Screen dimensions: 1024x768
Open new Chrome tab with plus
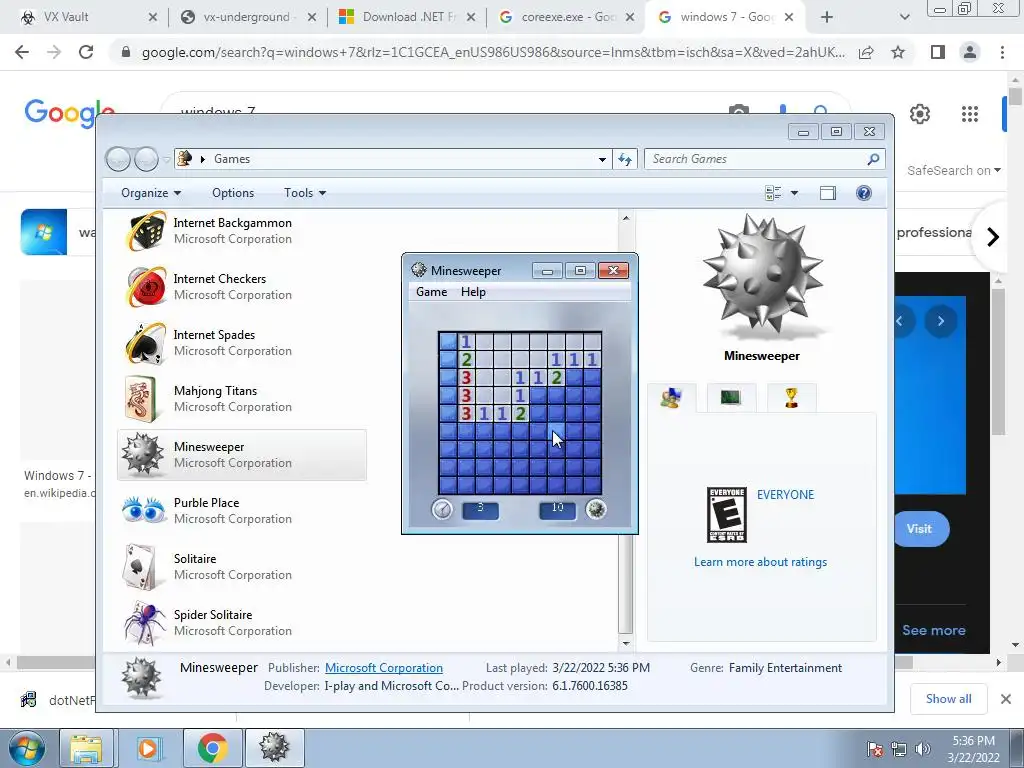[x=827, y=17]
